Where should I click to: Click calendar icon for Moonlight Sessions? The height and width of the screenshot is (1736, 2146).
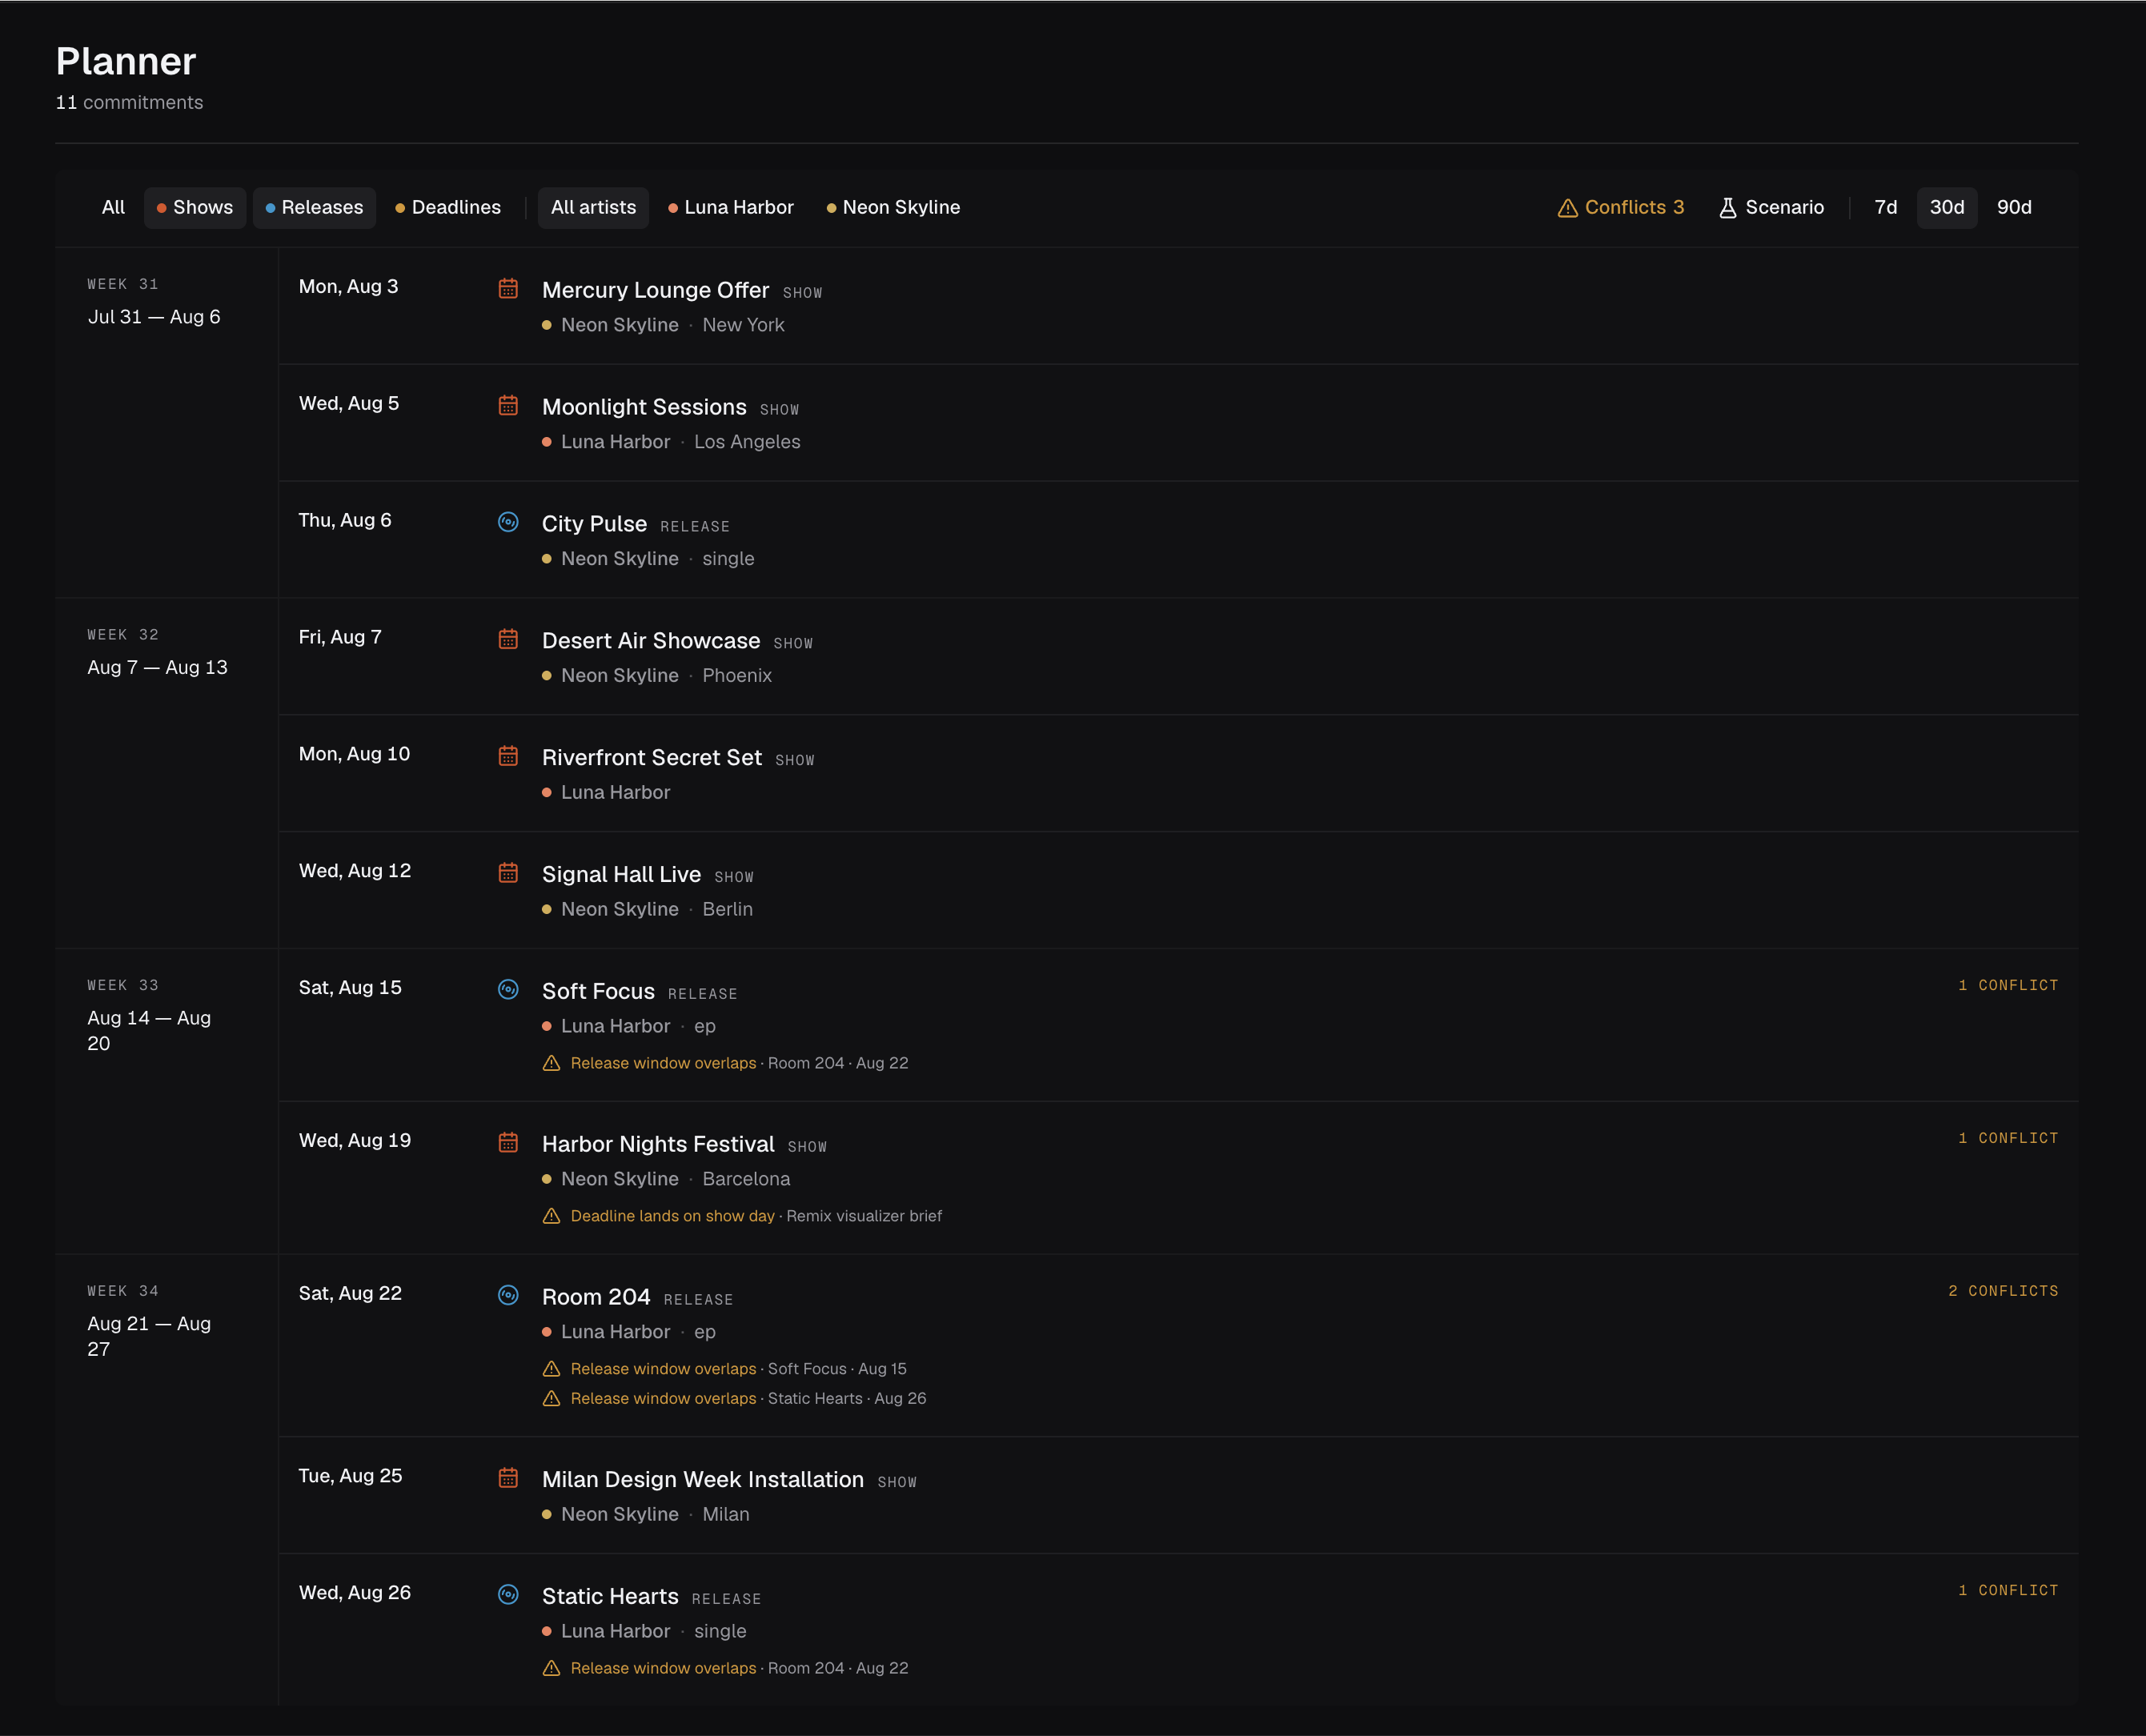[508, 405]
